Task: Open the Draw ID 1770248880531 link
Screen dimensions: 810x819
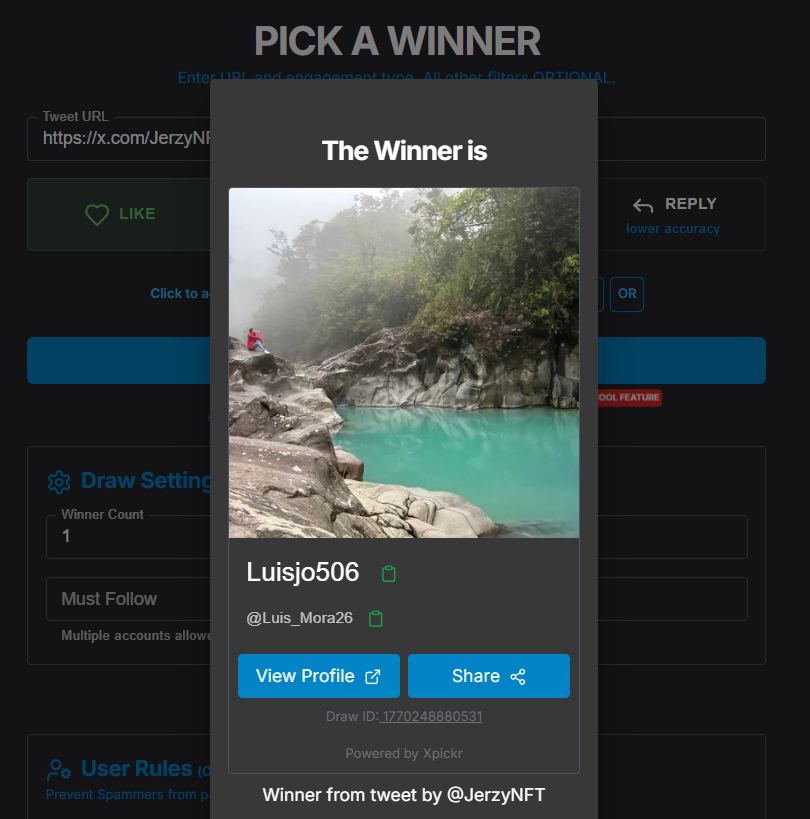Action: (x=431, y=716)
